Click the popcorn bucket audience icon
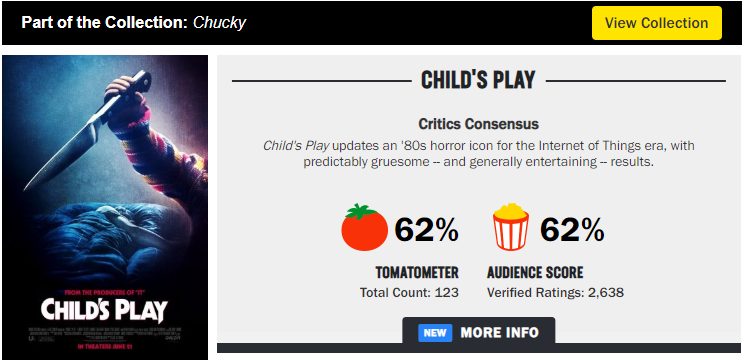744x360 pixels. 511,227
